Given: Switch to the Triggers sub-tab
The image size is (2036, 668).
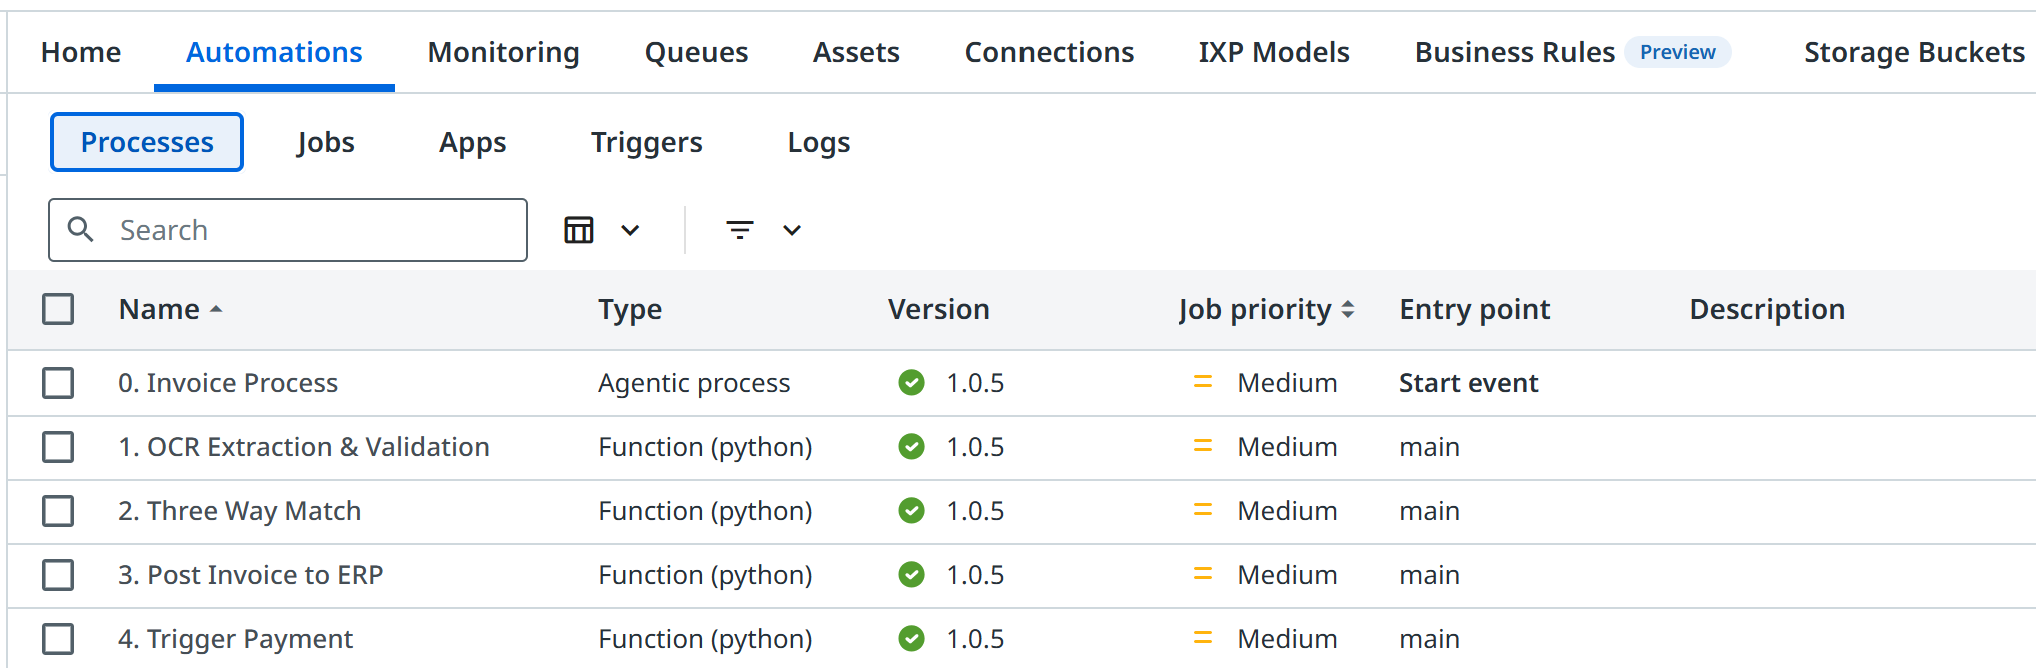Looking at the screenshot, I should click(x=647, y=142).
